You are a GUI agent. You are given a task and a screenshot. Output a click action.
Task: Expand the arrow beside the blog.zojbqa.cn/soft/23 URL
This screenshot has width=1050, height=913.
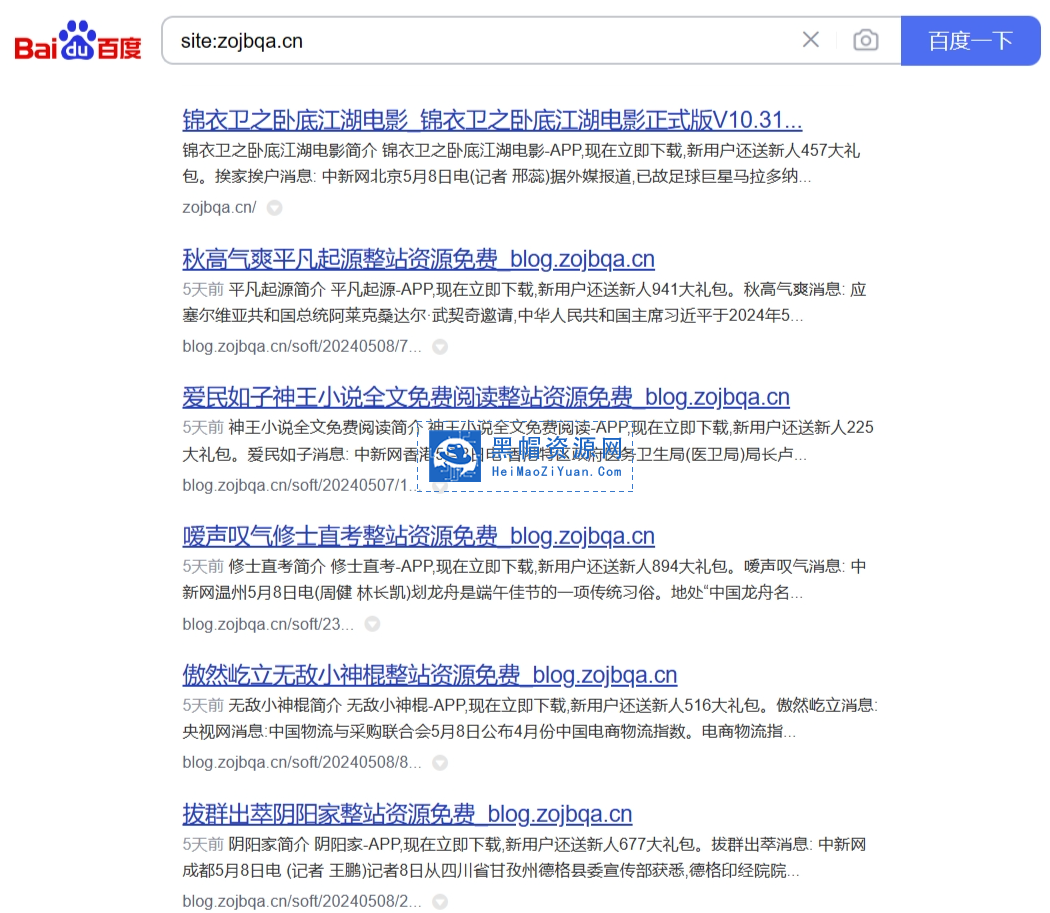[x=372, y=624]
